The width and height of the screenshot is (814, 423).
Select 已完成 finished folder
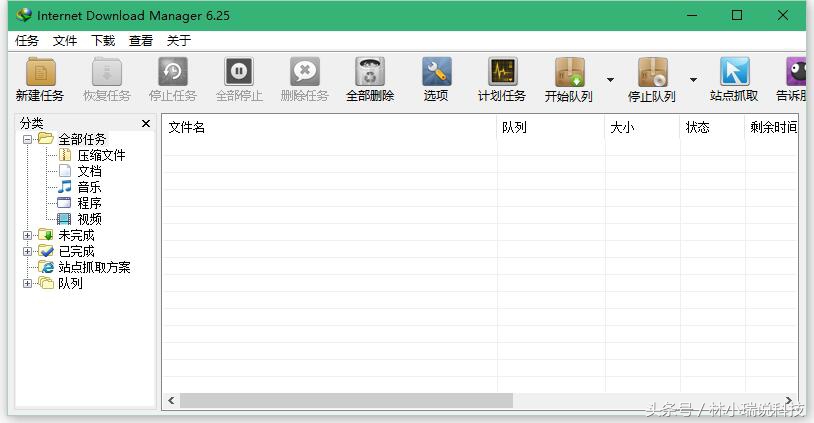(76, 251)
